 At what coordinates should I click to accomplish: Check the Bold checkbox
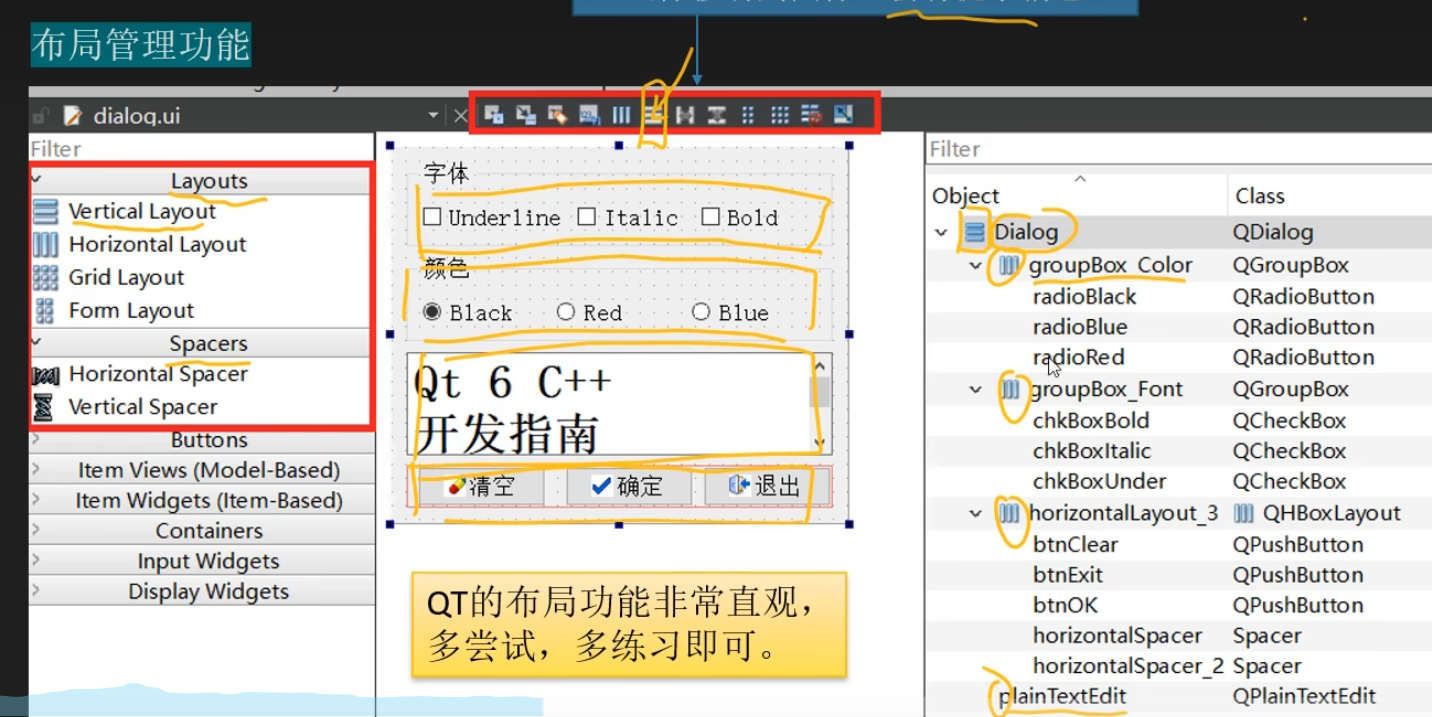710,217
